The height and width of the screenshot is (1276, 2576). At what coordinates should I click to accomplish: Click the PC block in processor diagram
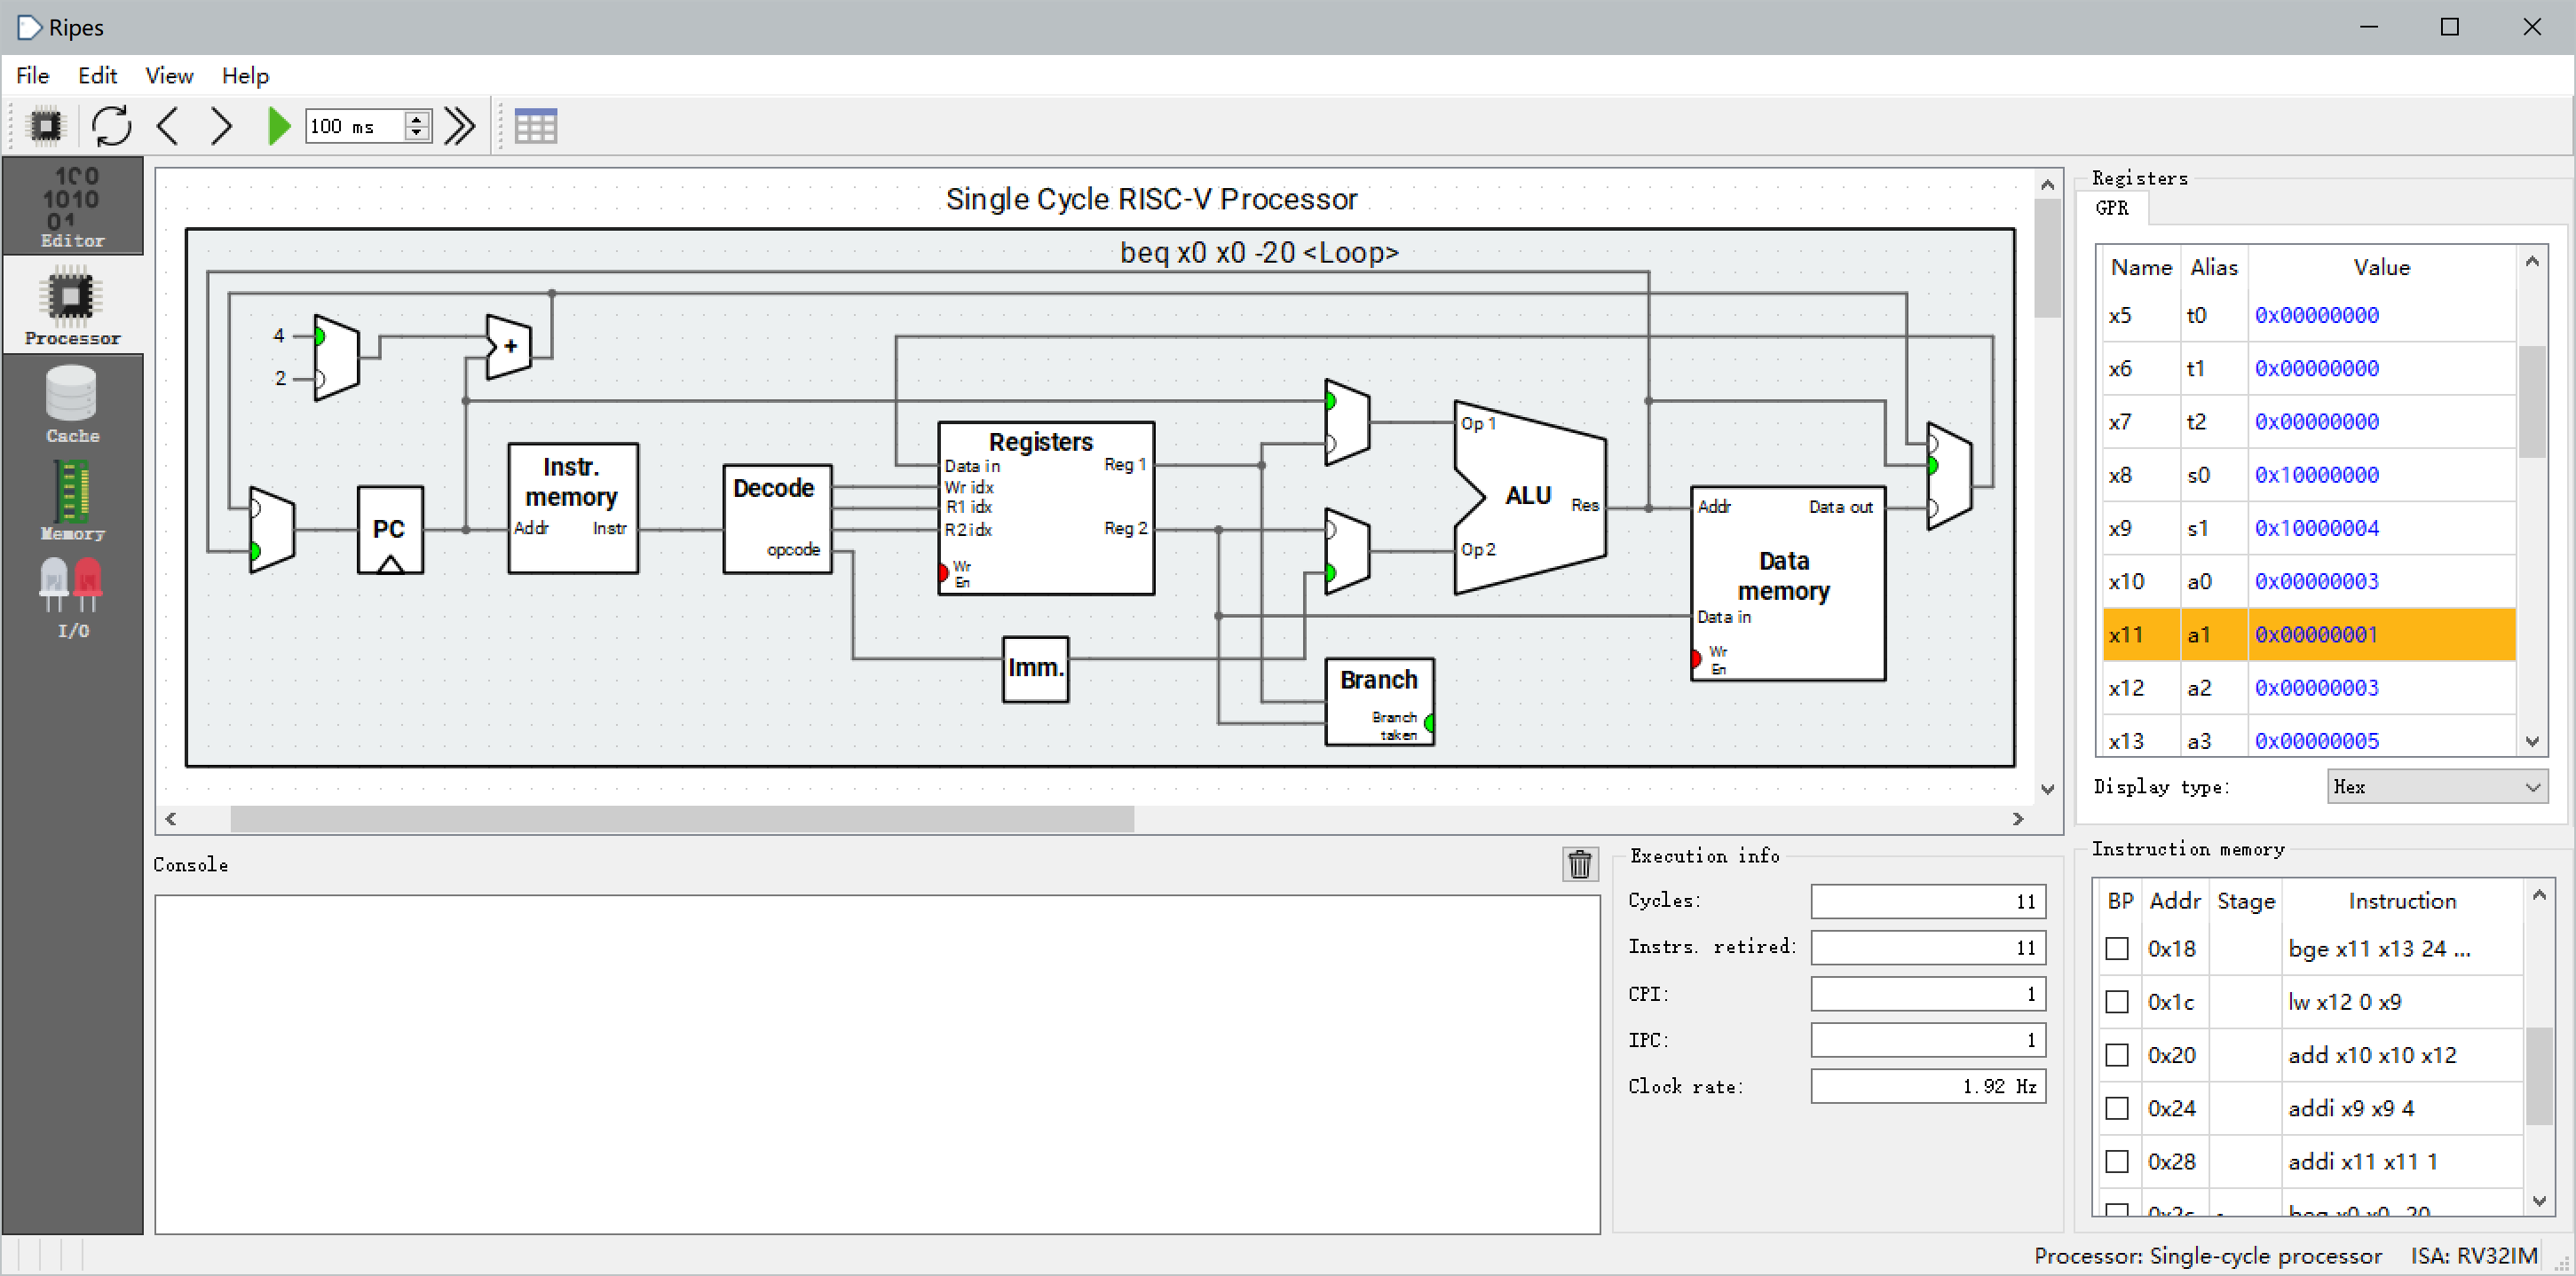(390, 530)
